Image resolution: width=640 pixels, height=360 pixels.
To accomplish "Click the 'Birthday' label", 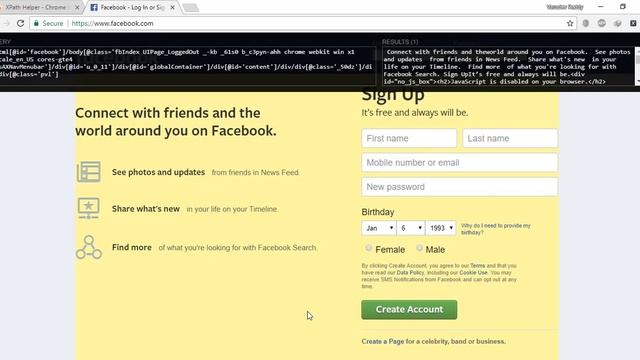I will click(x=378, y=212).
